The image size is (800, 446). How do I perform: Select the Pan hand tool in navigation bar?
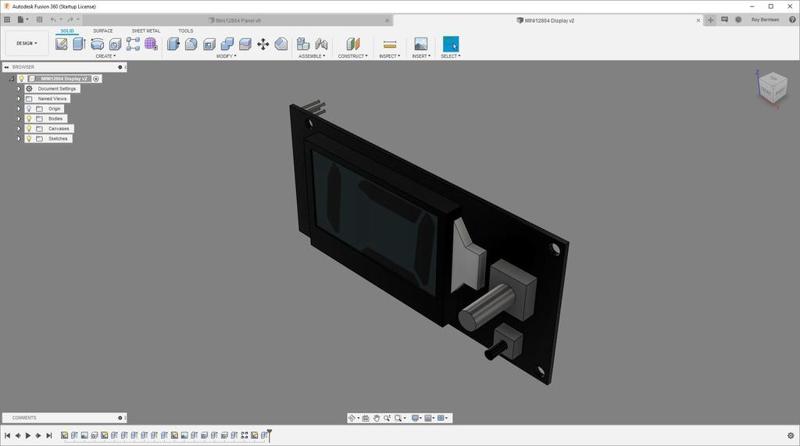pos(377,418)
